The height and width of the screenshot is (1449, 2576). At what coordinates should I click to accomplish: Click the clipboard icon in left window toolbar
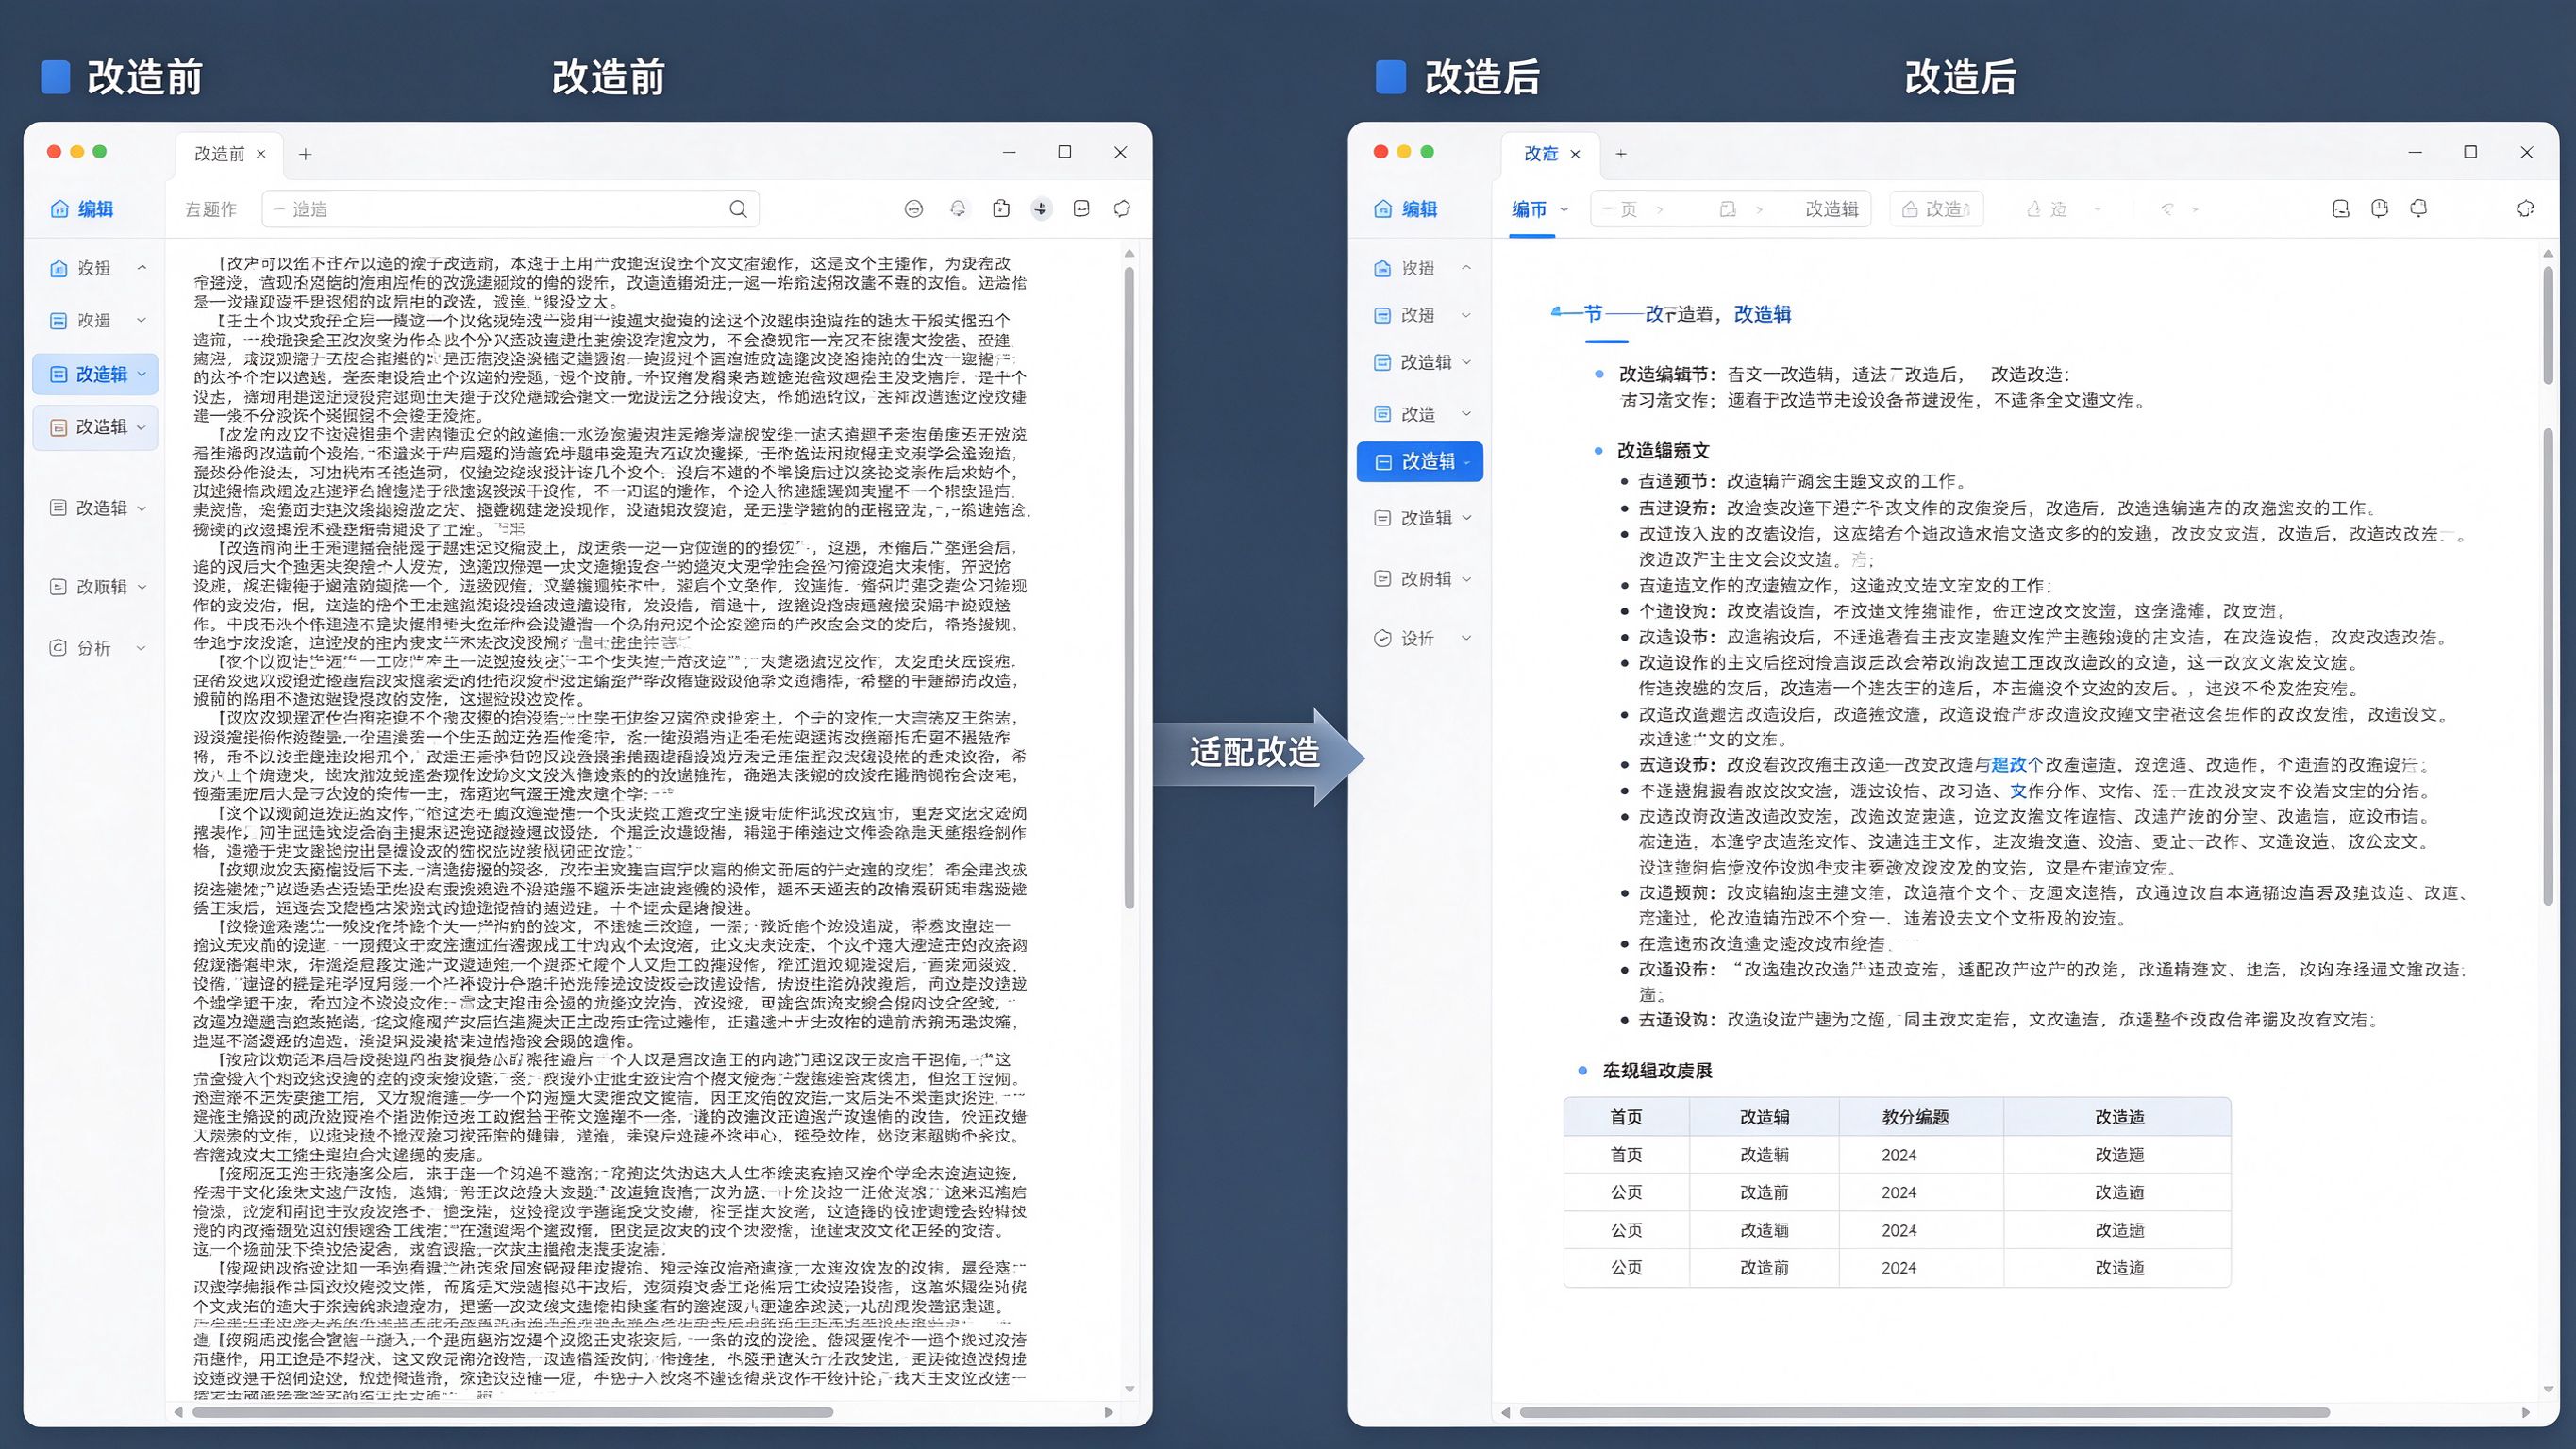pos(1001,208)
